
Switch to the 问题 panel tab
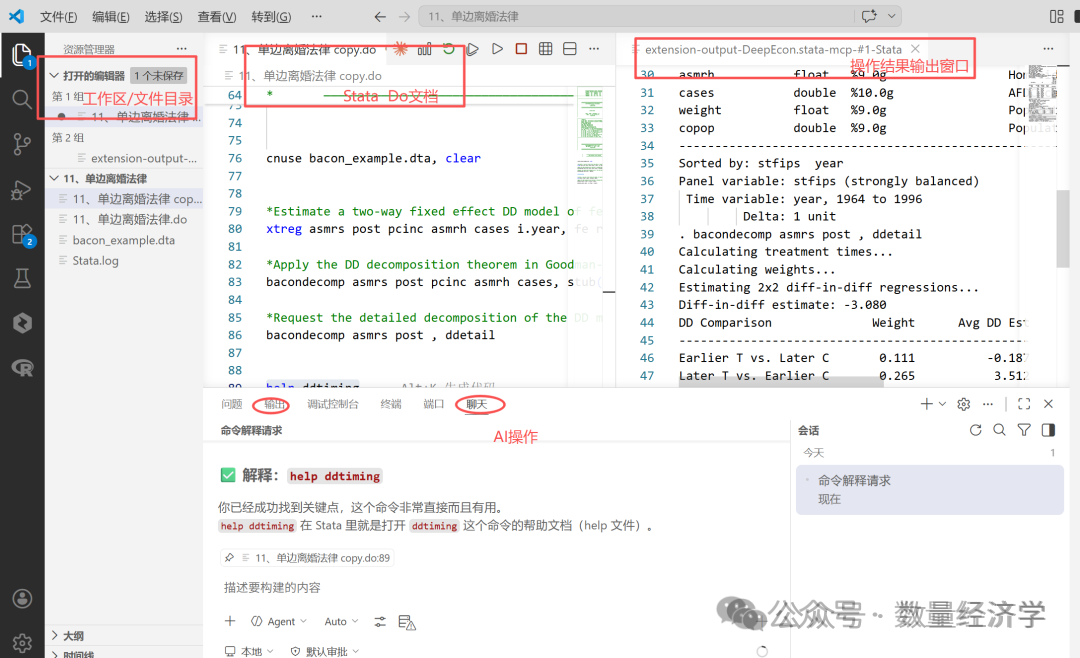click(232, 404)
